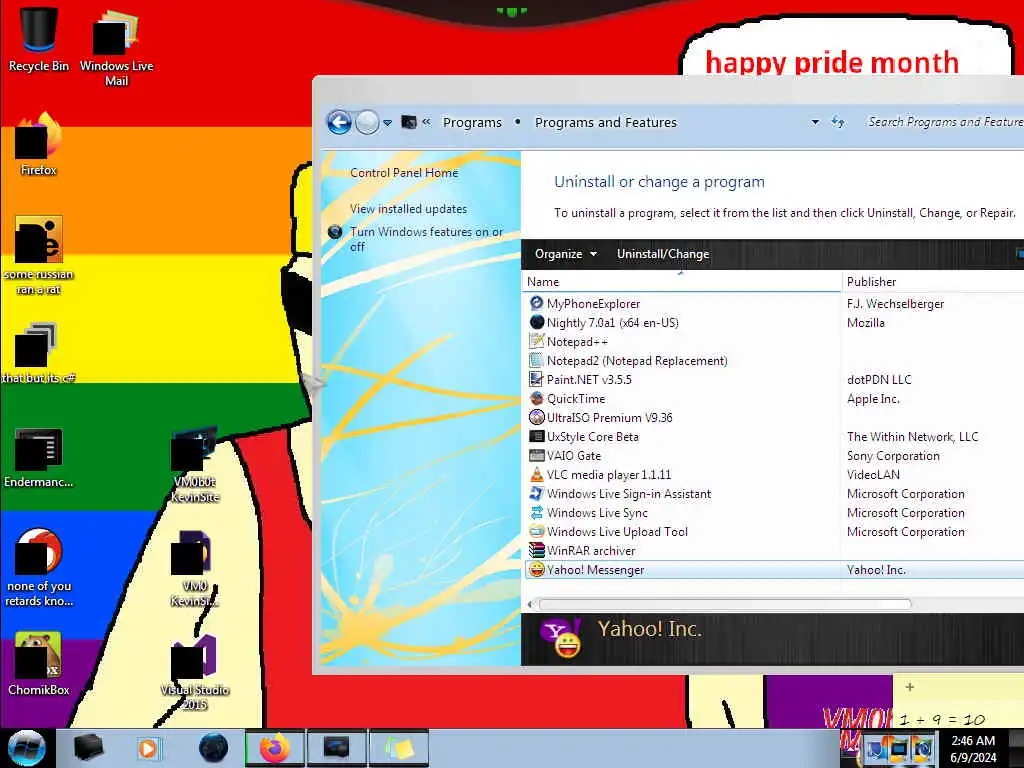Switch to Firefox in the taskbar
This screenshot has width=1024, height=768.
pyautogui.click(x=275, y=748)
